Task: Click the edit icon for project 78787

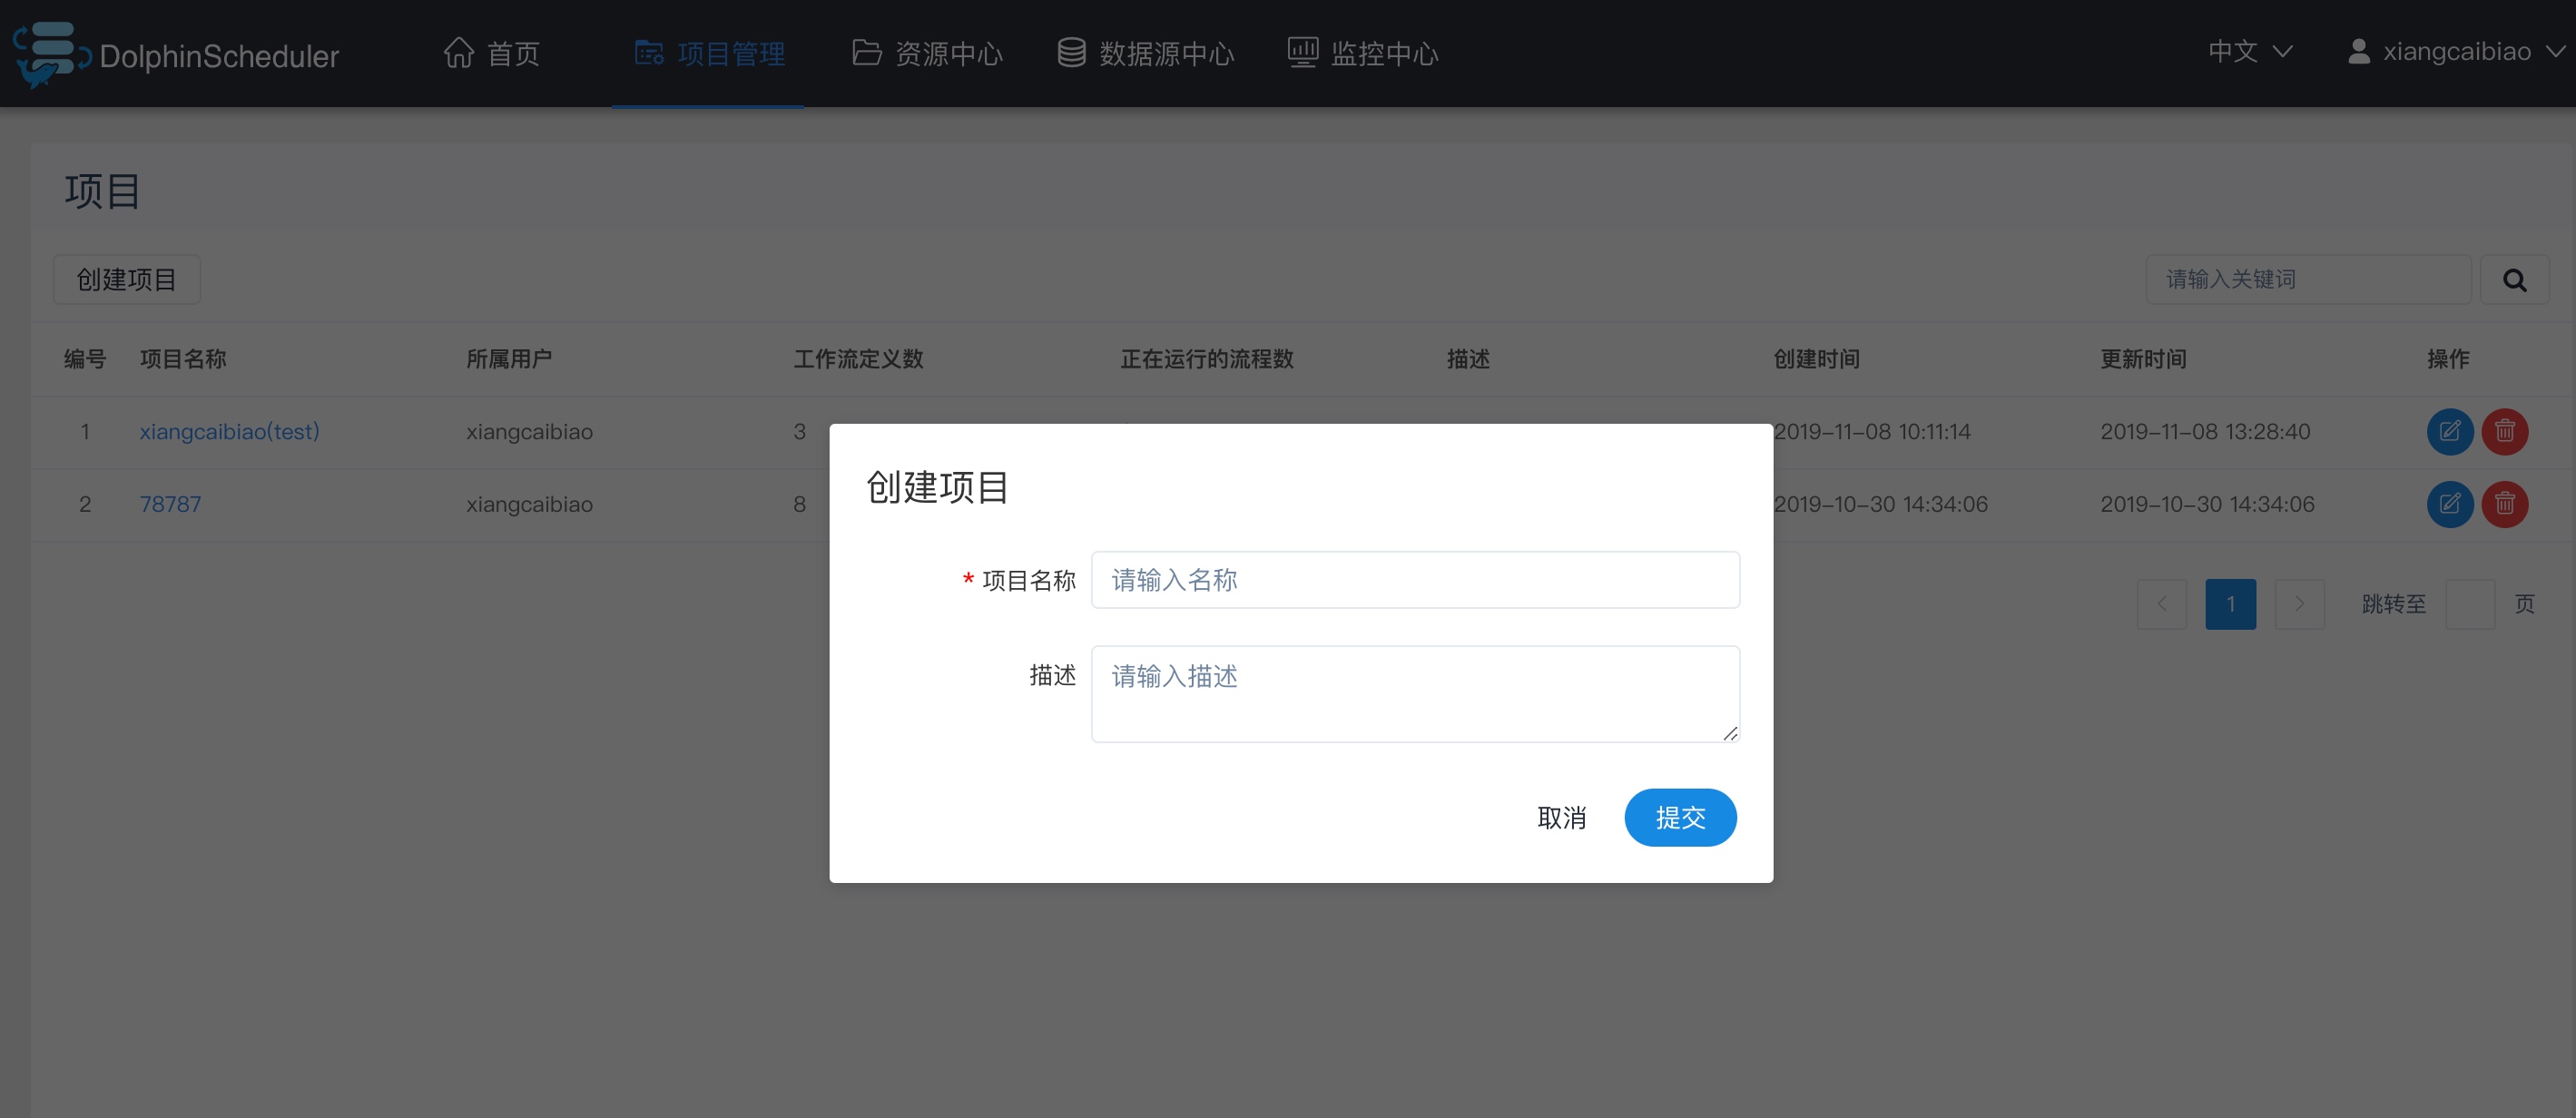Action: pos(2449,504)
